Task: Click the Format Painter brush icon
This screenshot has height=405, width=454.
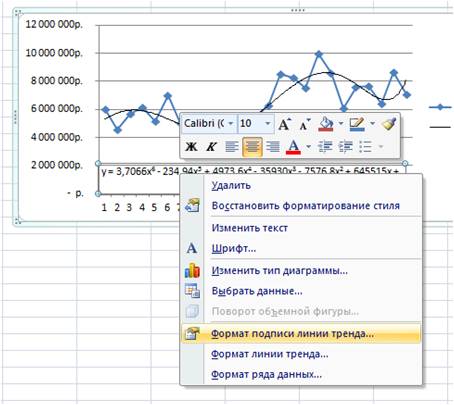Action: point(389,124)
